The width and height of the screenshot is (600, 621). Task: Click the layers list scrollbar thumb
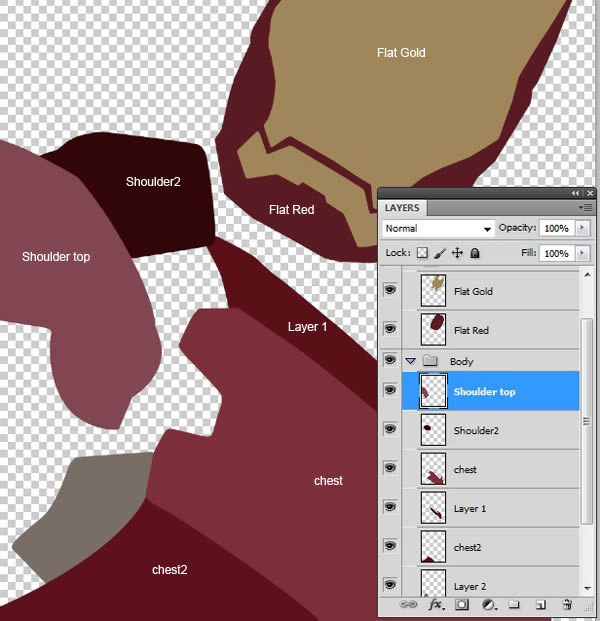[x=587, y=421]
